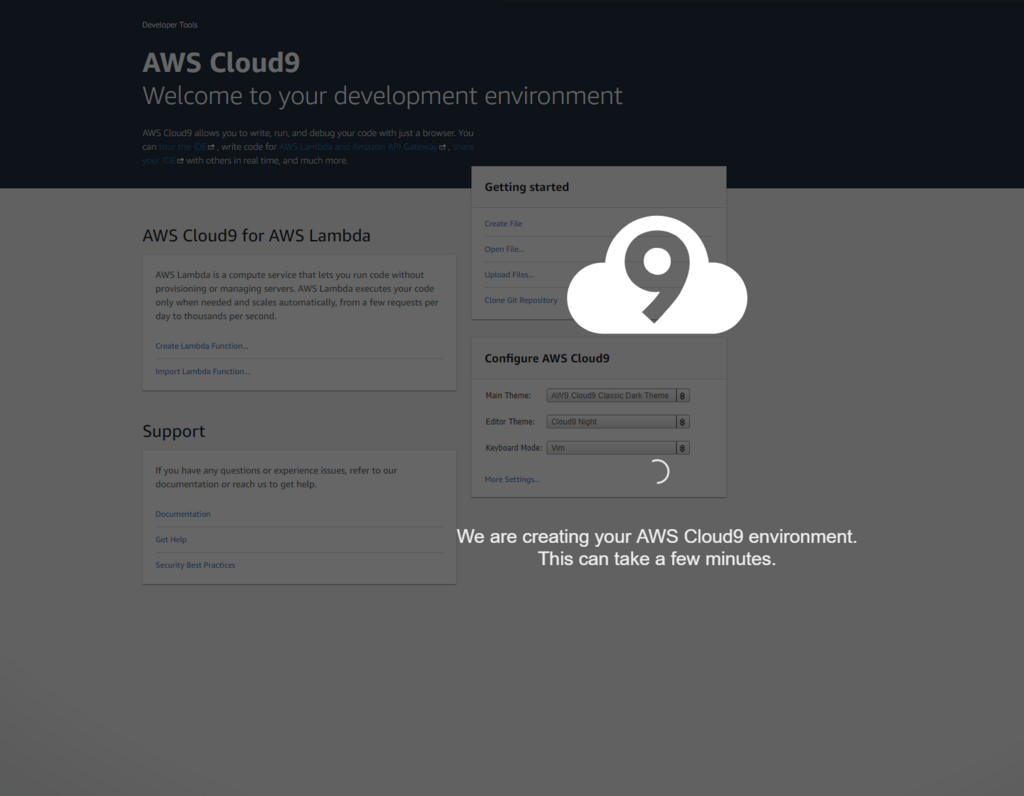Click the Cloud9 cloud logo

click(657, 274)
